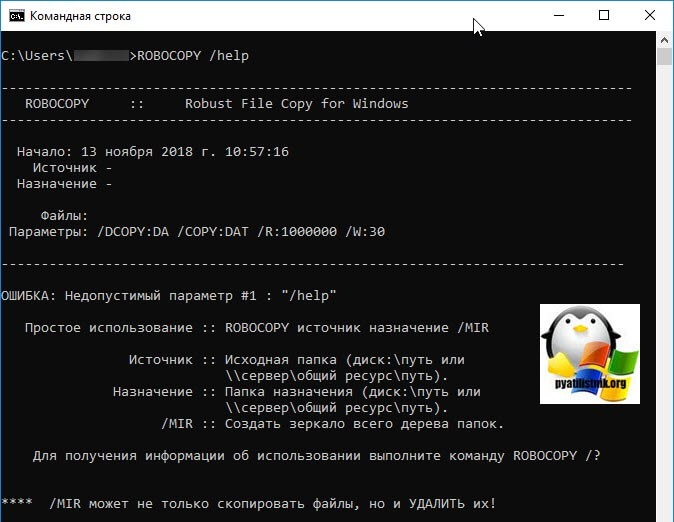Screen dimensions: 674x522
Task: Click the 'Источник -' line in the header
Action: [x=72, y=168]
